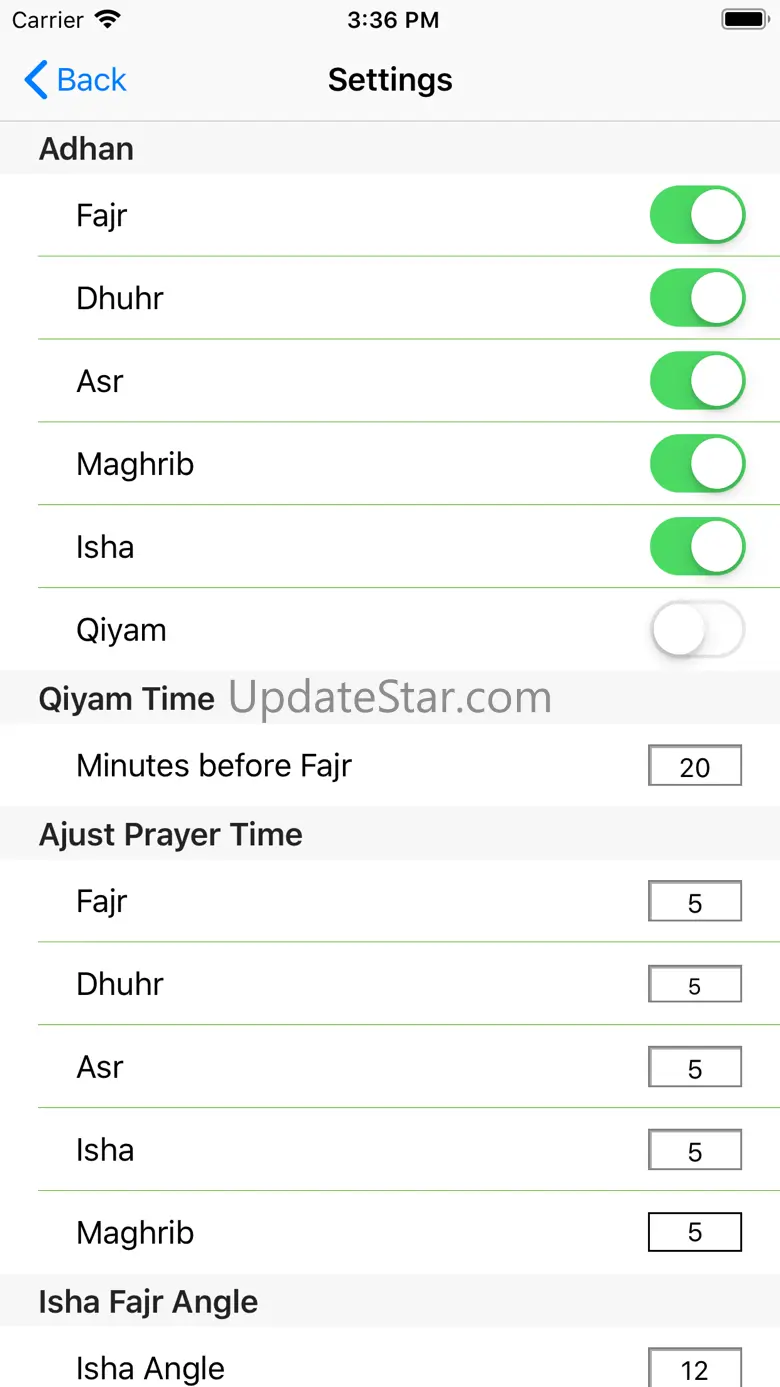Image resolution: width=780 pixels, height=1387 pixels.
Task: Tap the Asr adjustment value field
Action: coord(695,1068)
